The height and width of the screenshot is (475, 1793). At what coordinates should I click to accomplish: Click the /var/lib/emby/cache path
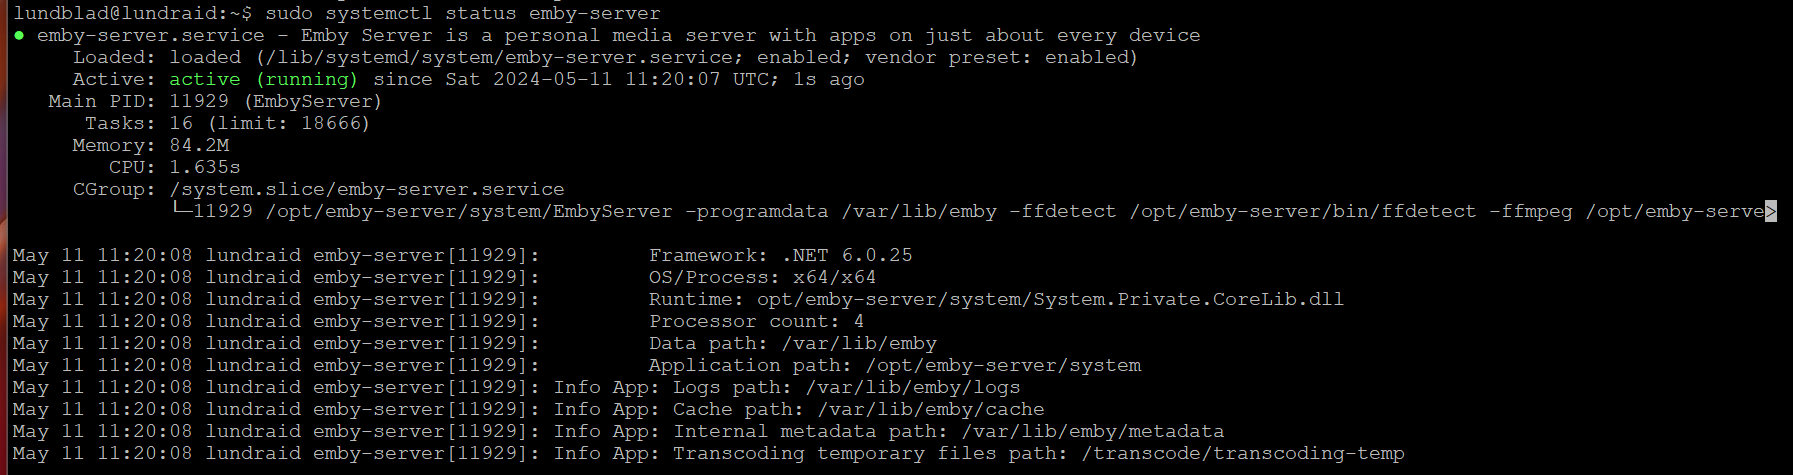931,409
